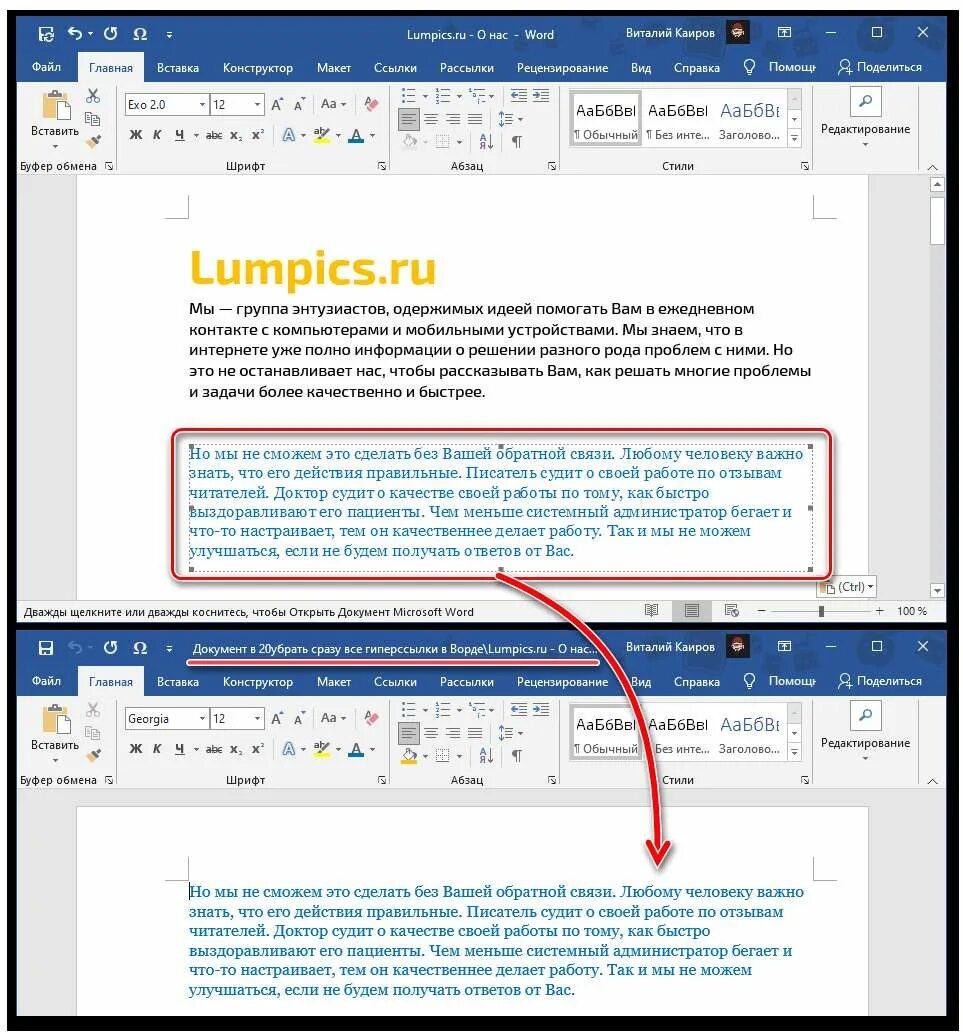This screenshot has width=963, height=1032.
Task: Click Поделиться button in top window
Action: 879,66
